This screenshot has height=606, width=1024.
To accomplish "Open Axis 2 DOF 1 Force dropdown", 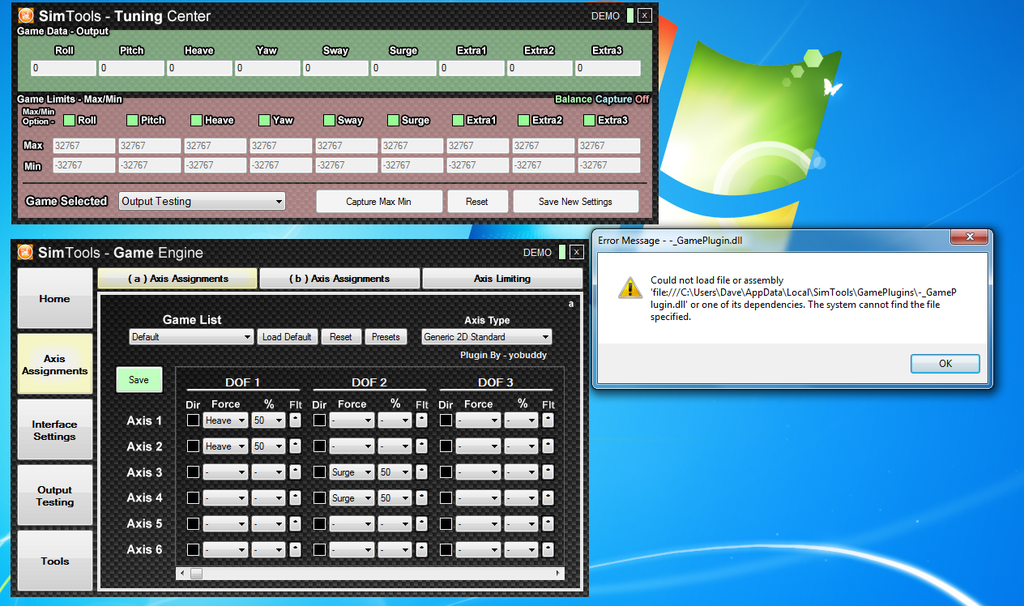I will (x=225, y=446).
